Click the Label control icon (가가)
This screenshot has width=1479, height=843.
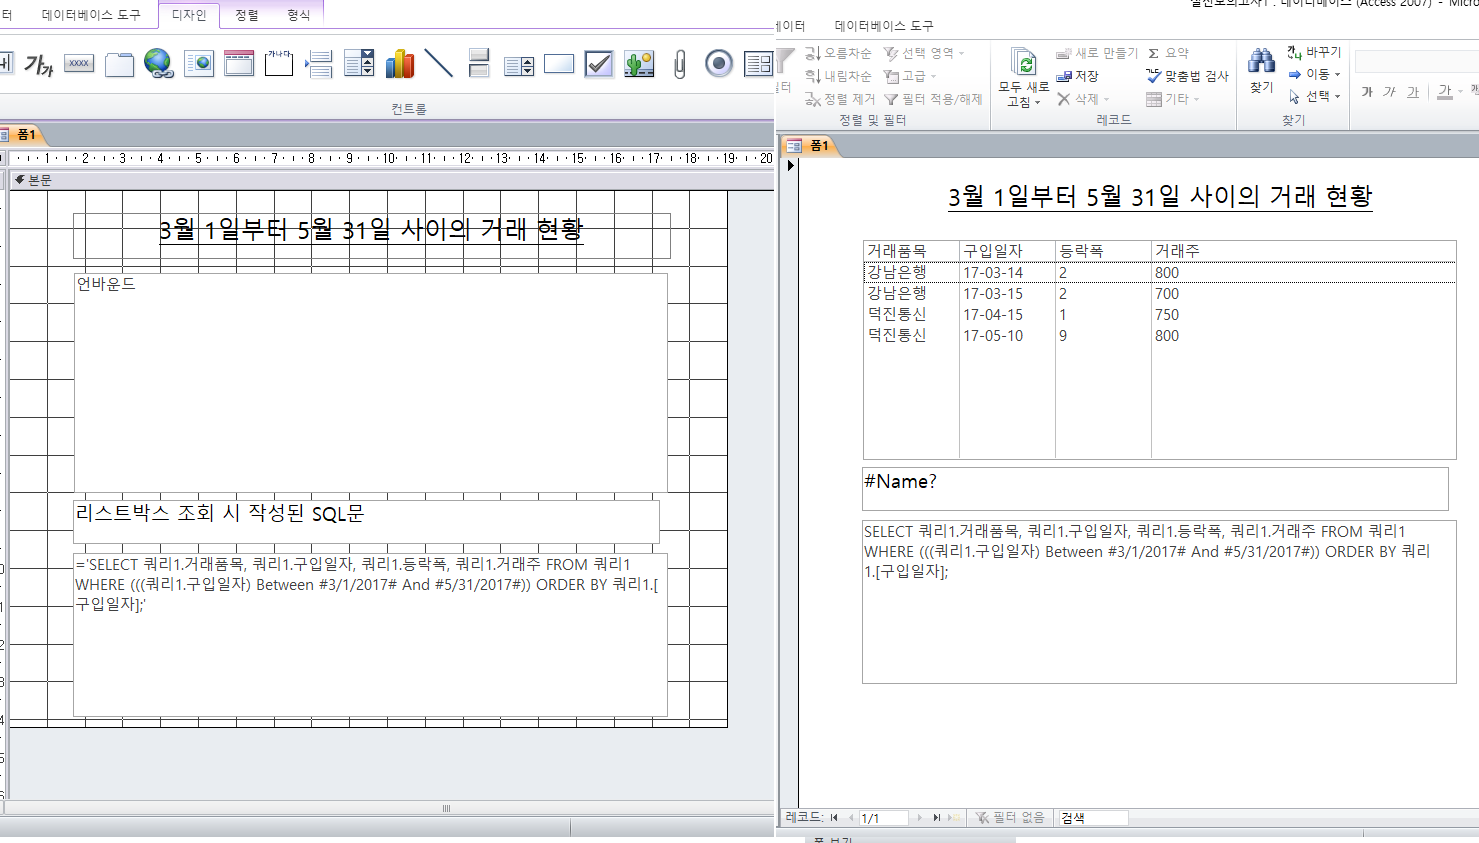(x=38, y=65)
